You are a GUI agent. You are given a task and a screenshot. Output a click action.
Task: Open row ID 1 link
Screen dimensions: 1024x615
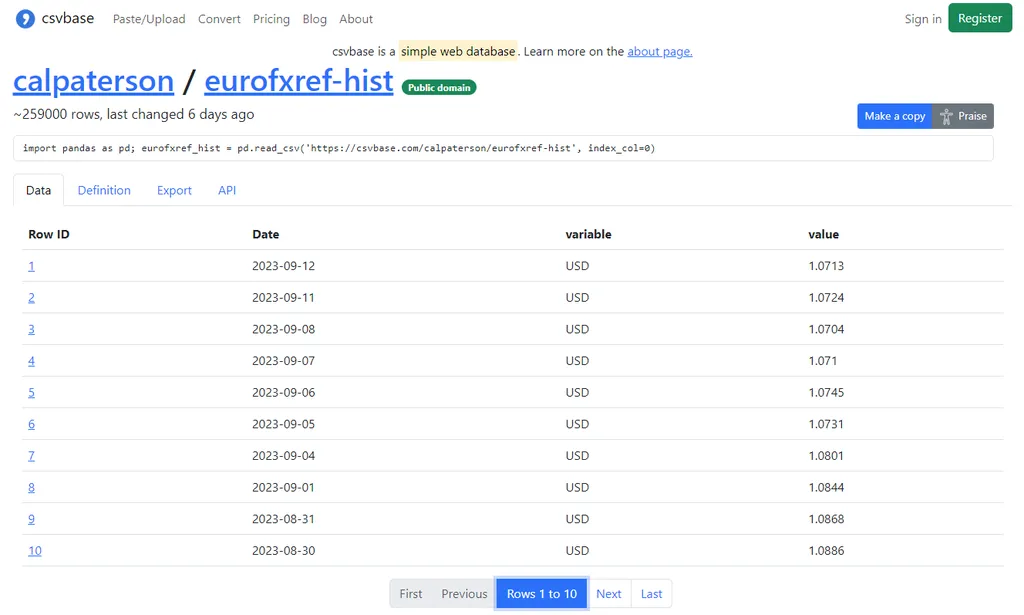(x=31, y=266)
